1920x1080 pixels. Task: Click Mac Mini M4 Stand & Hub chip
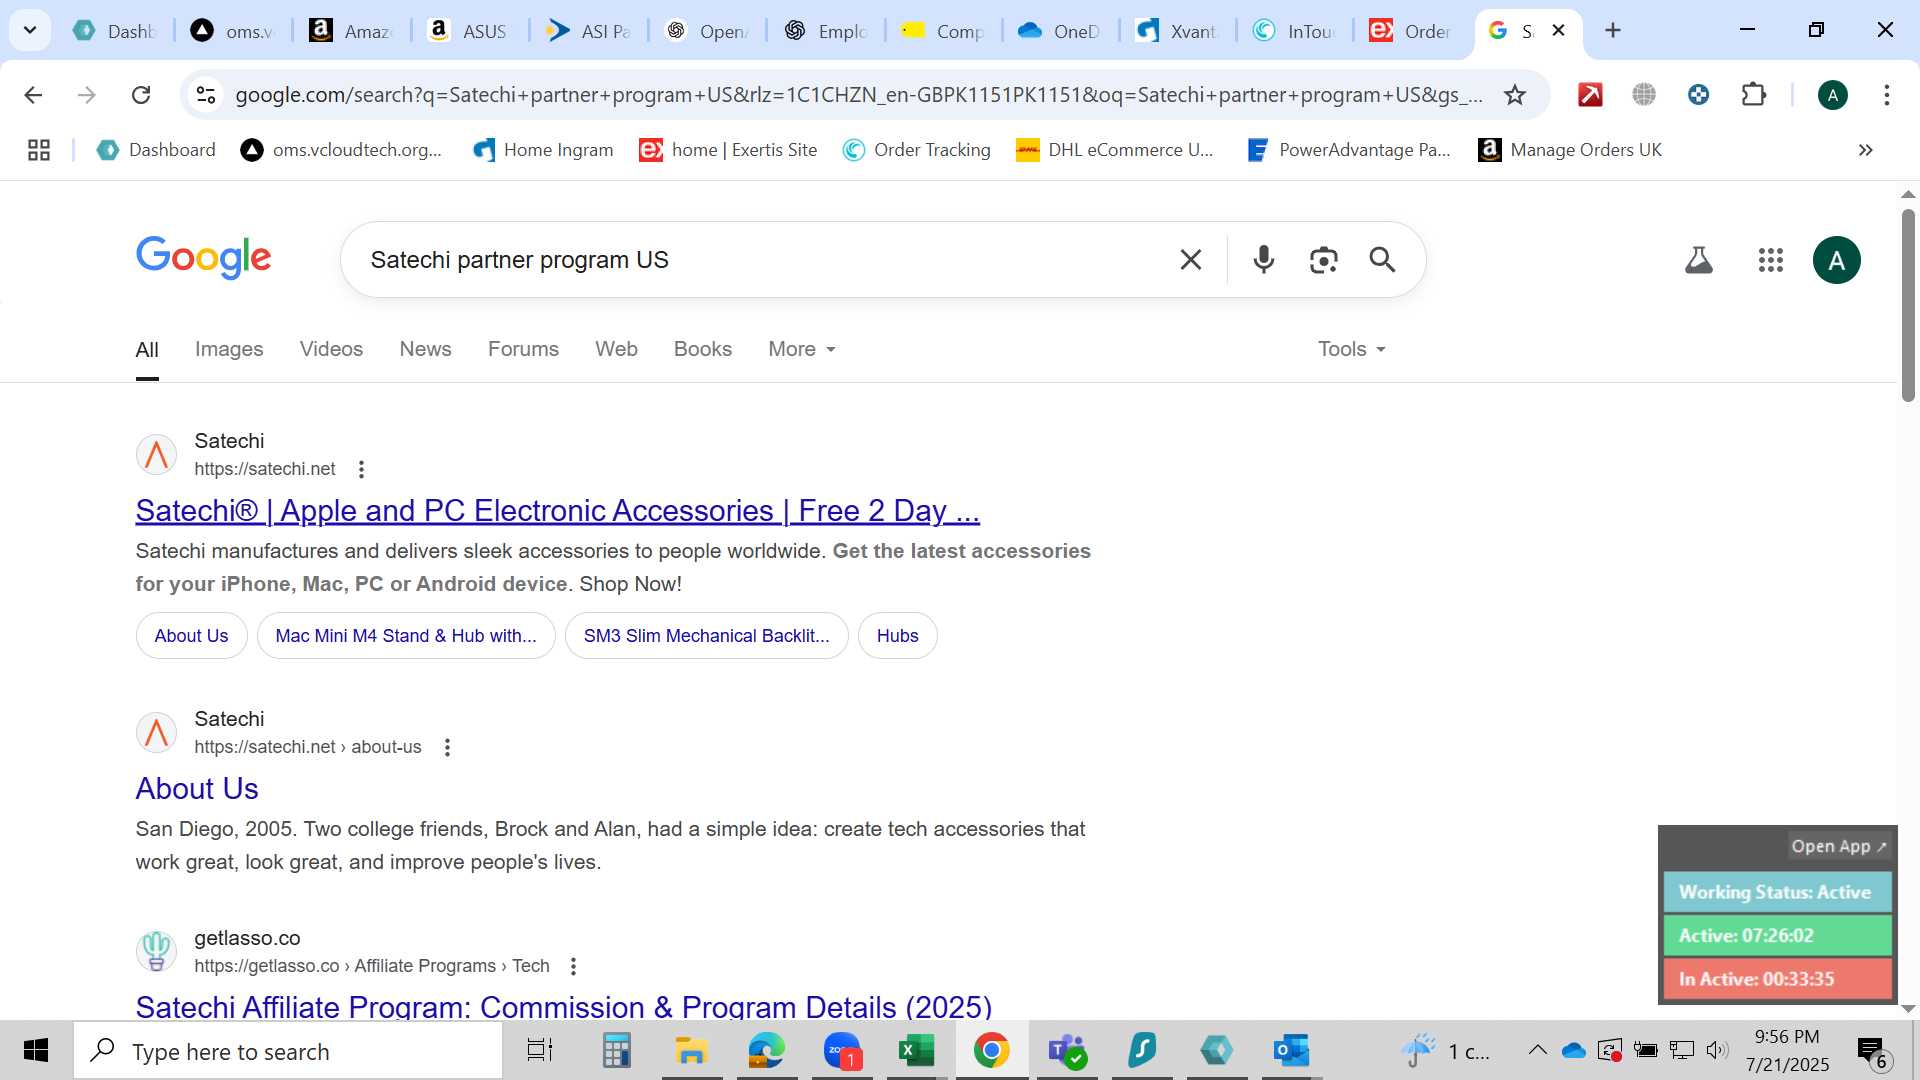point(405,636)
